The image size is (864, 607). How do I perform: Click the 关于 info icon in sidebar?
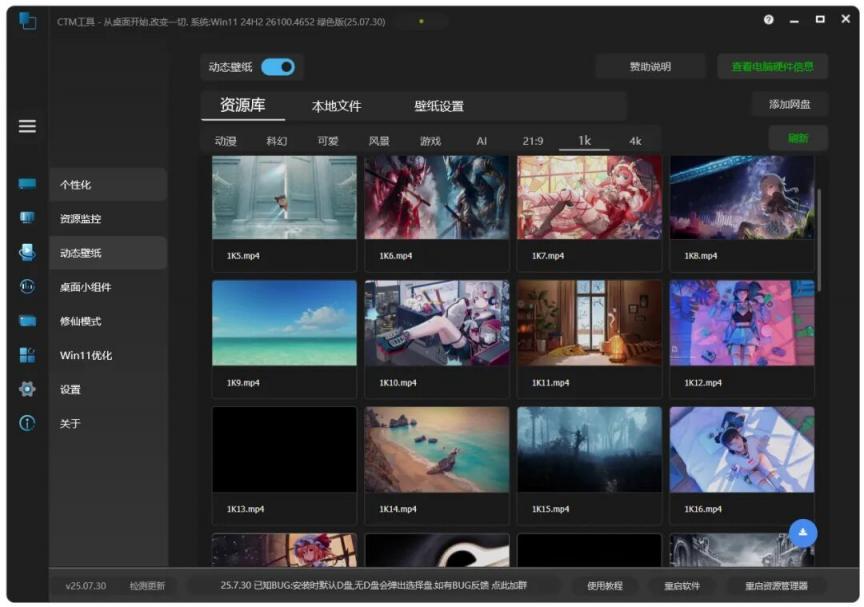(27, 423)
